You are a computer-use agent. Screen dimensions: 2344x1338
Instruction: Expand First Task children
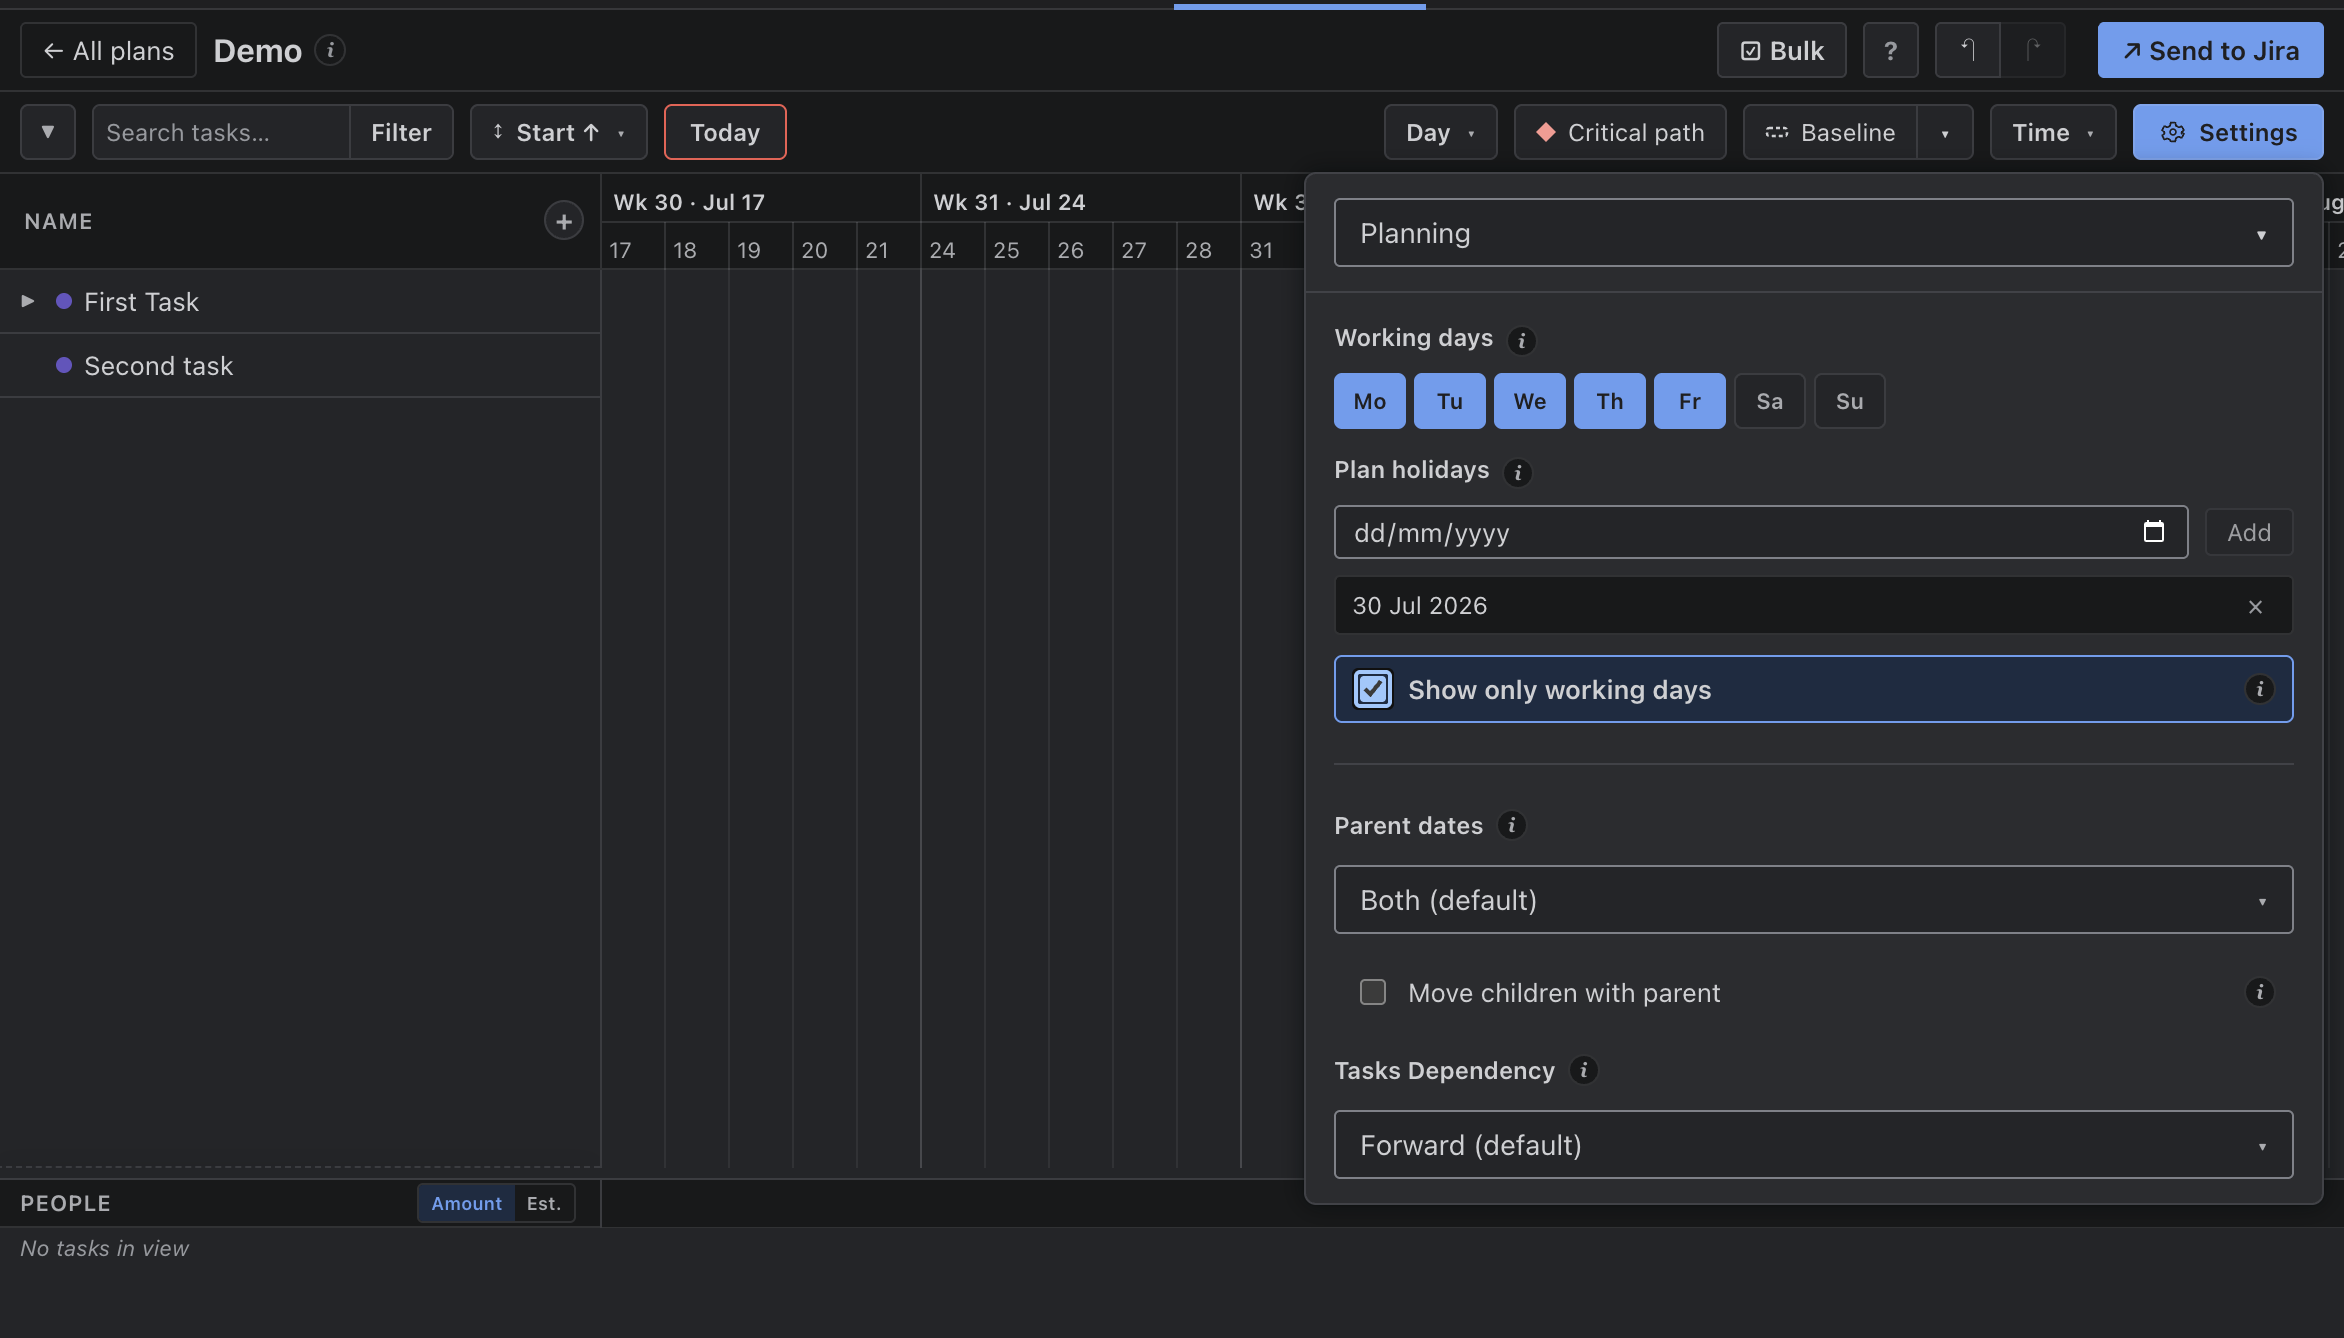28,301
